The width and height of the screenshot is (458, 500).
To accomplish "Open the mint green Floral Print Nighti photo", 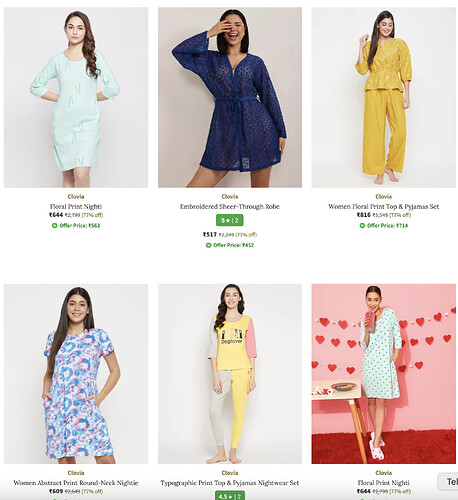I will coord(76,97).
